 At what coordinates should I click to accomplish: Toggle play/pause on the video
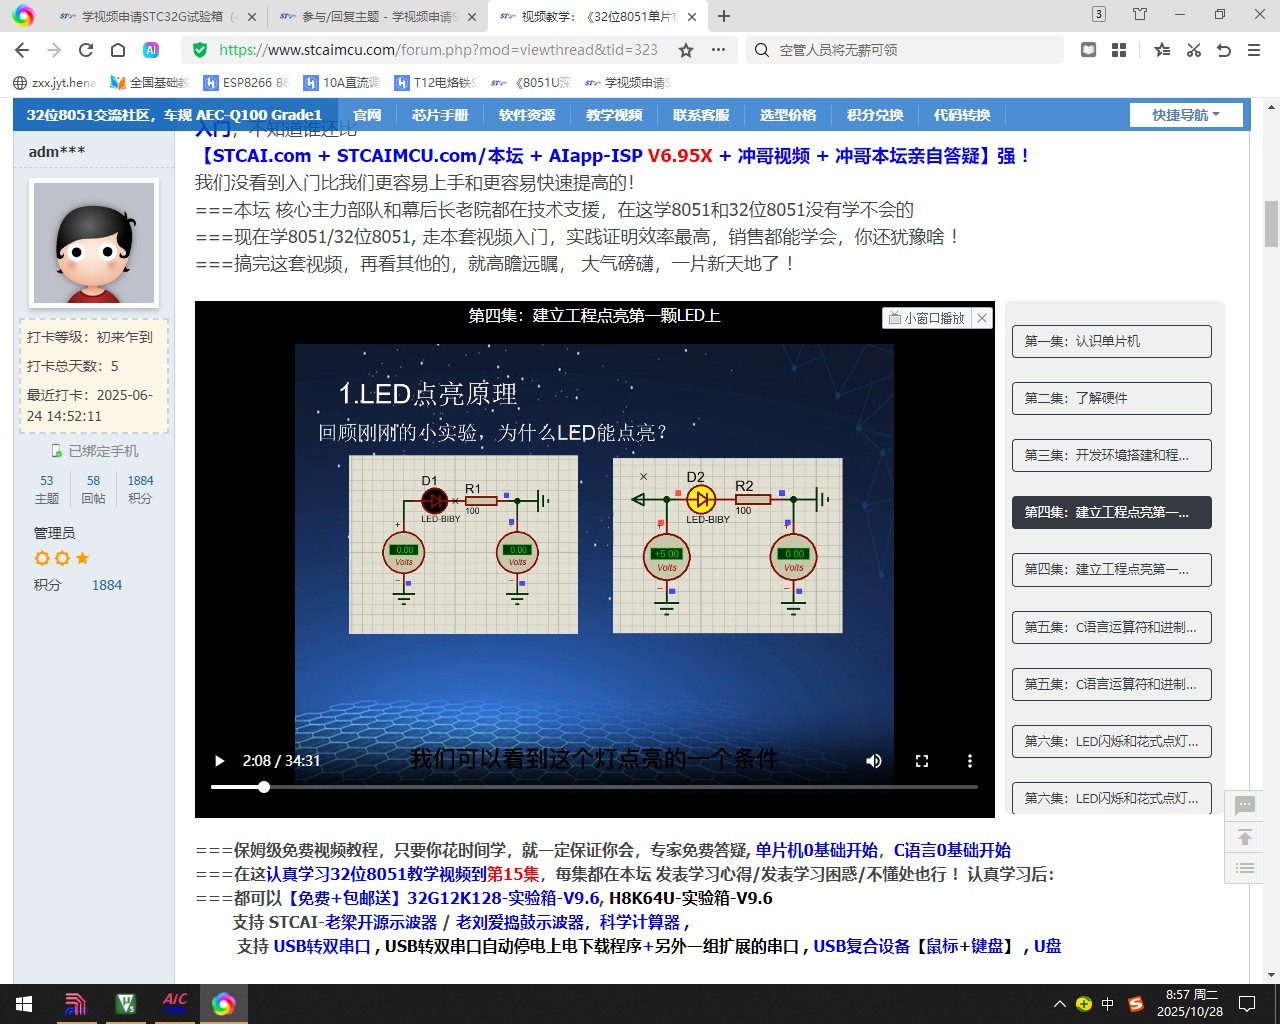[219, 761]
